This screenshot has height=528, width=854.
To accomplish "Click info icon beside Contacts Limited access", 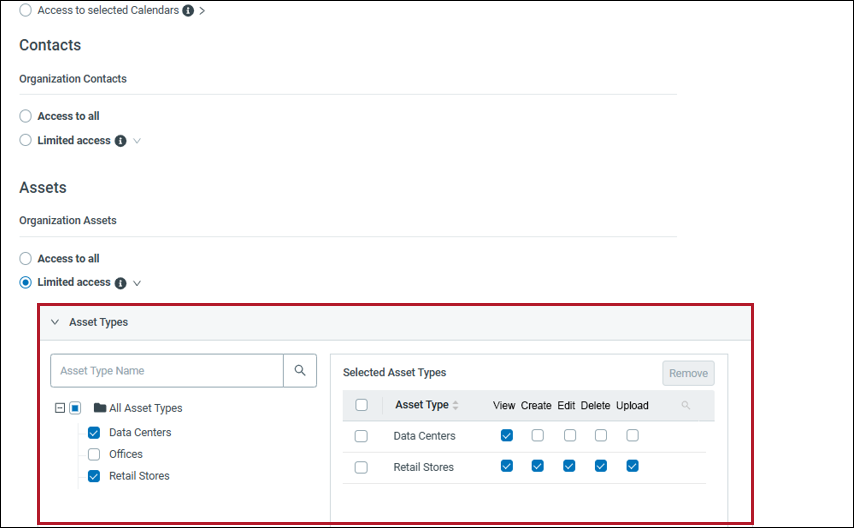I will pos(120,141).
